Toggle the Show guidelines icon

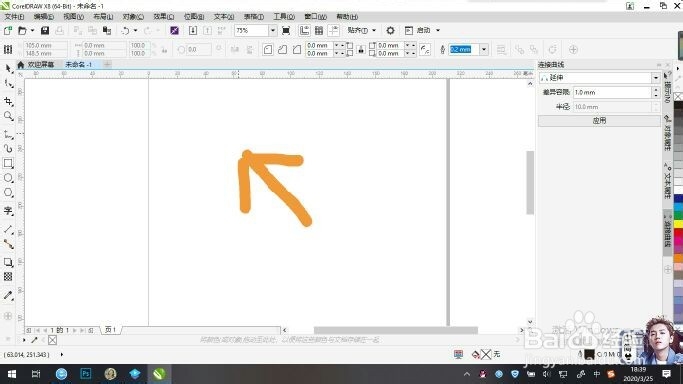[x=334, y=30]
